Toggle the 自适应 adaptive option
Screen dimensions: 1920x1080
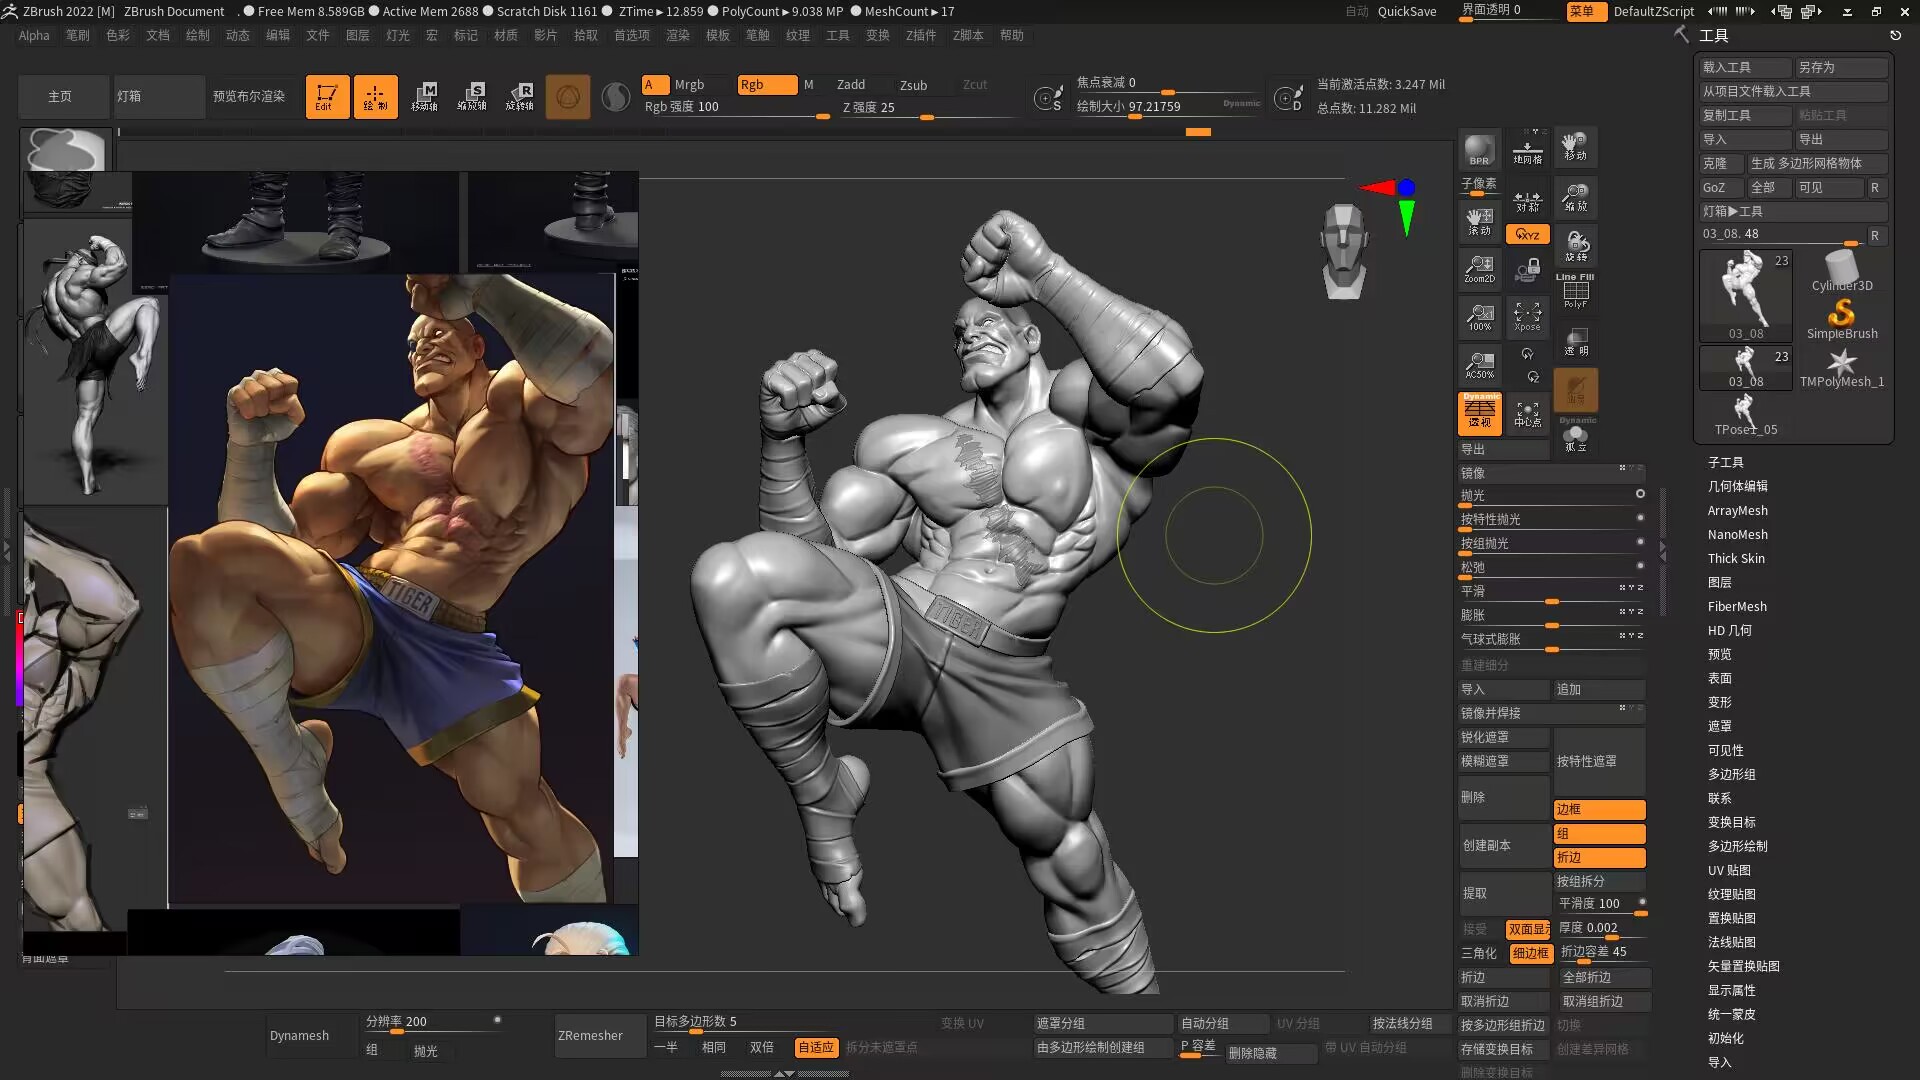(x=815, y=1047)
